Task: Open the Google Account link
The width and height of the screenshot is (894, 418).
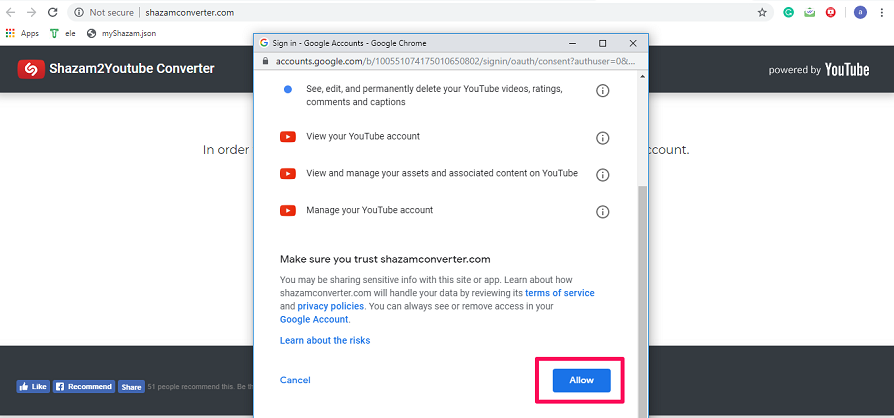Action: coord(314,319)
